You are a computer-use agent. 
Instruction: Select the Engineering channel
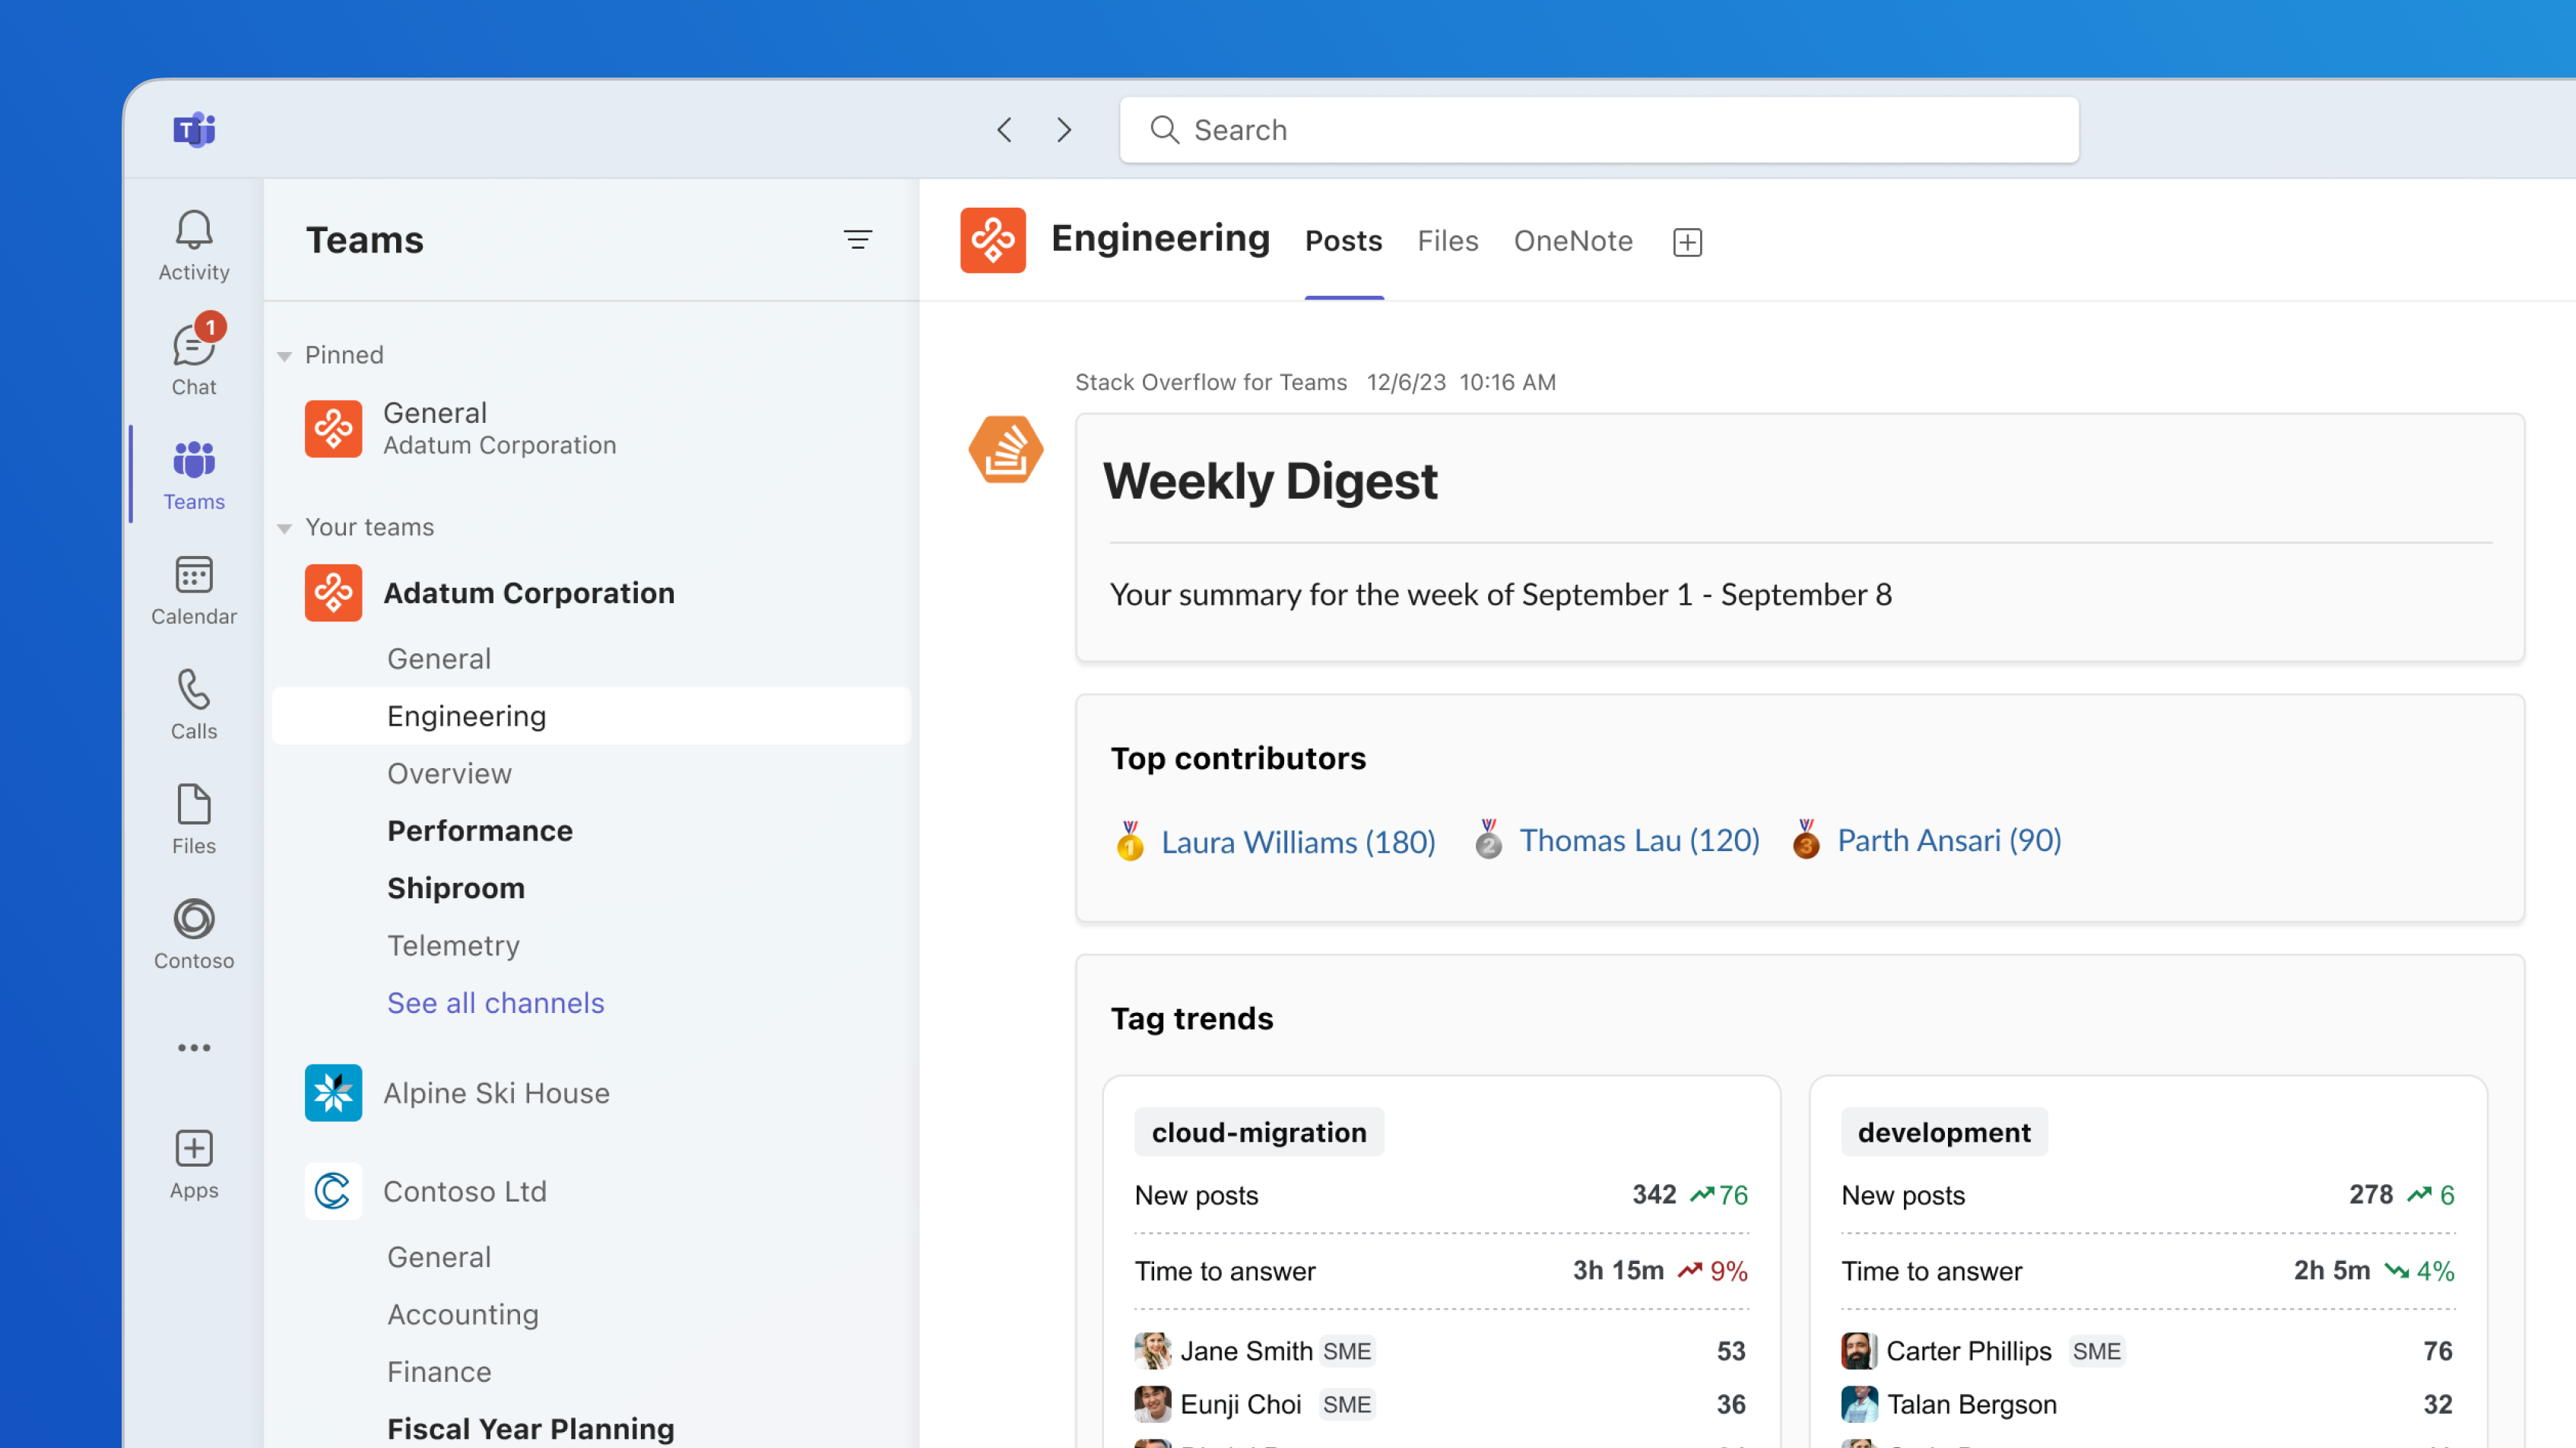(x=591, y=716)
